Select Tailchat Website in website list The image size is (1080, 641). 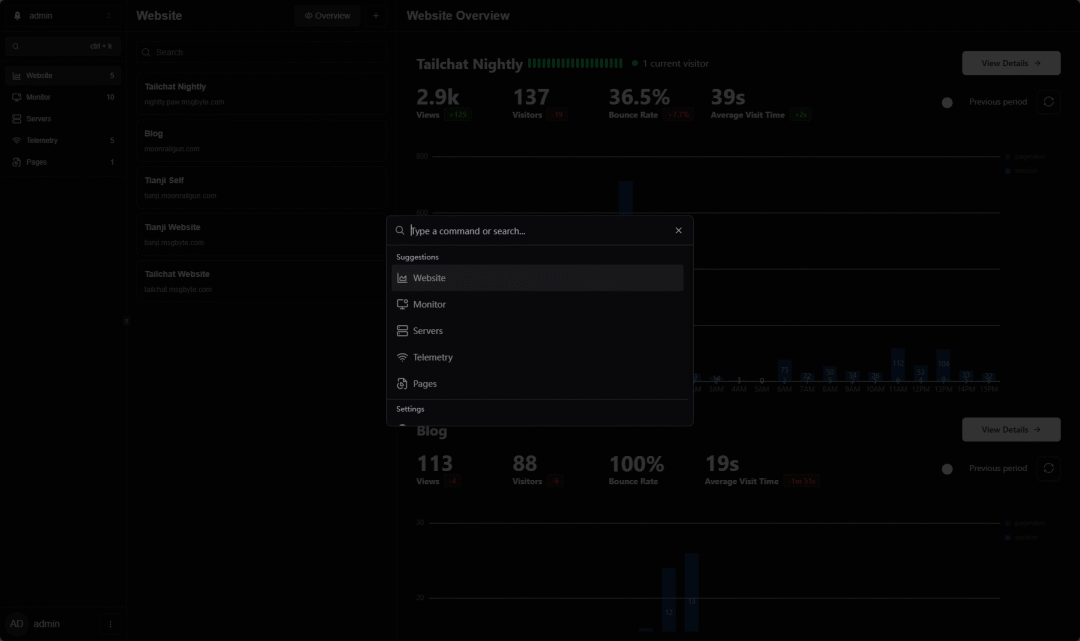[x=261, y=282]
